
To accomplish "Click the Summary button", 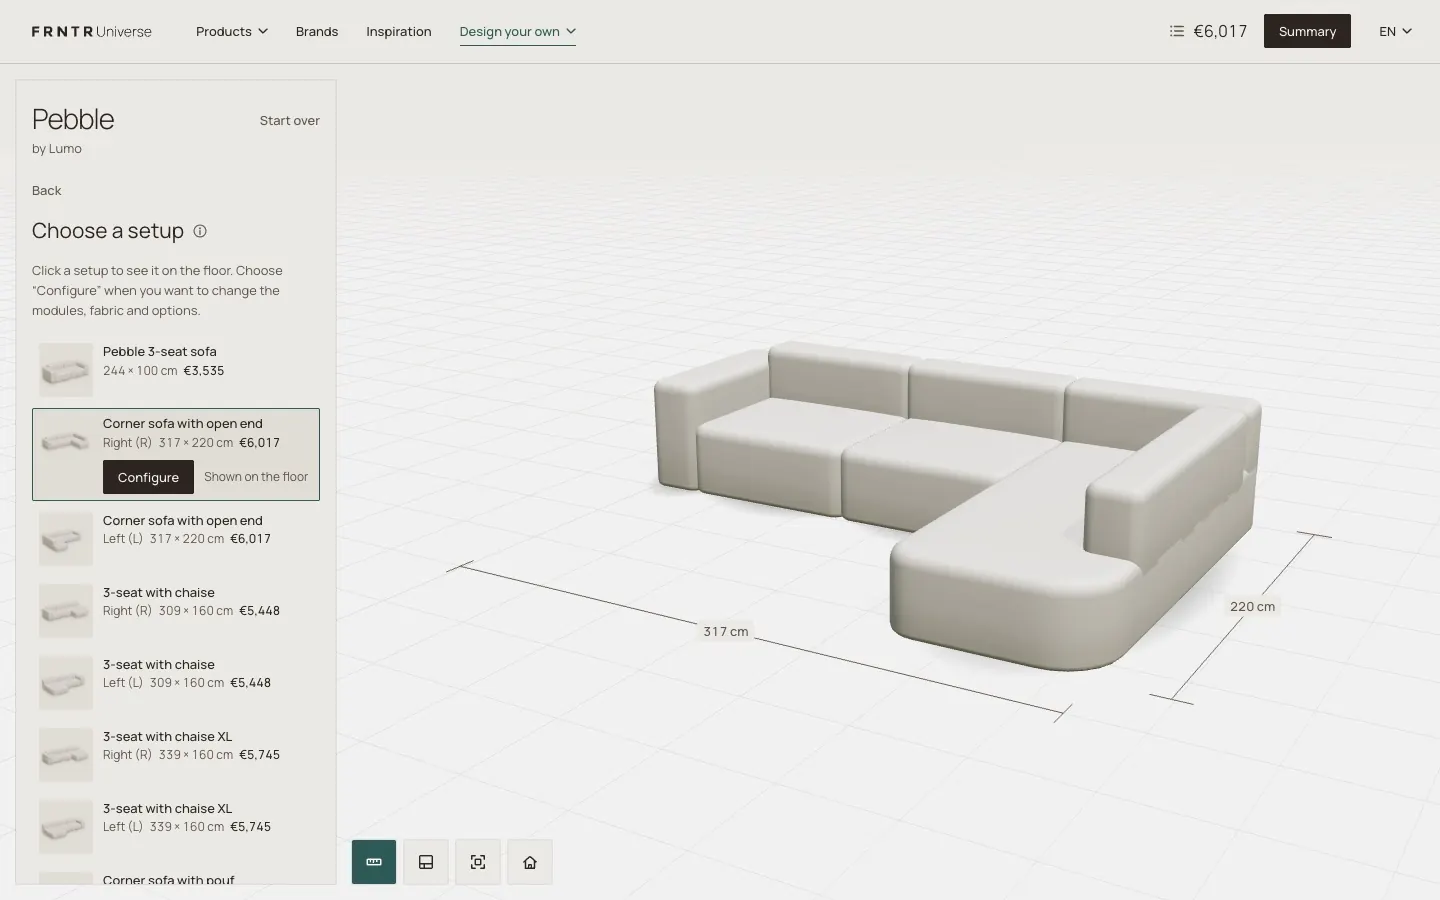I will pyautogui.click(x=1307, y=31).
